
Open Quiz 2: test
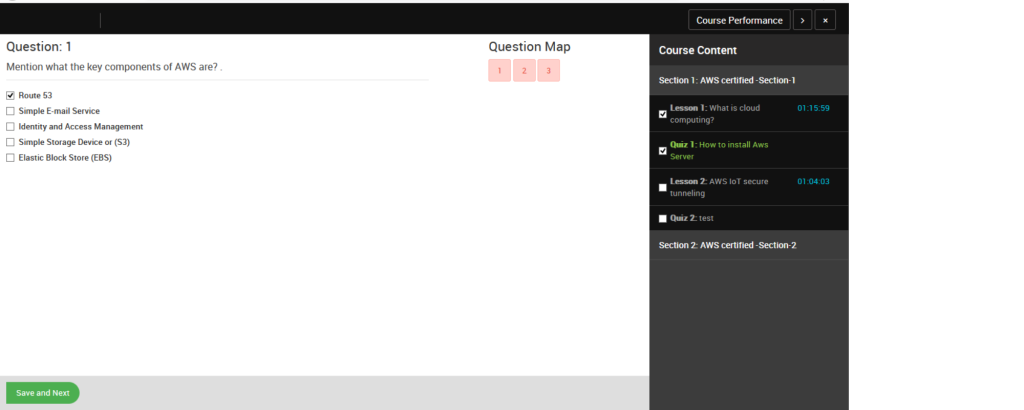pyautogui.click(x=692, y=218)
